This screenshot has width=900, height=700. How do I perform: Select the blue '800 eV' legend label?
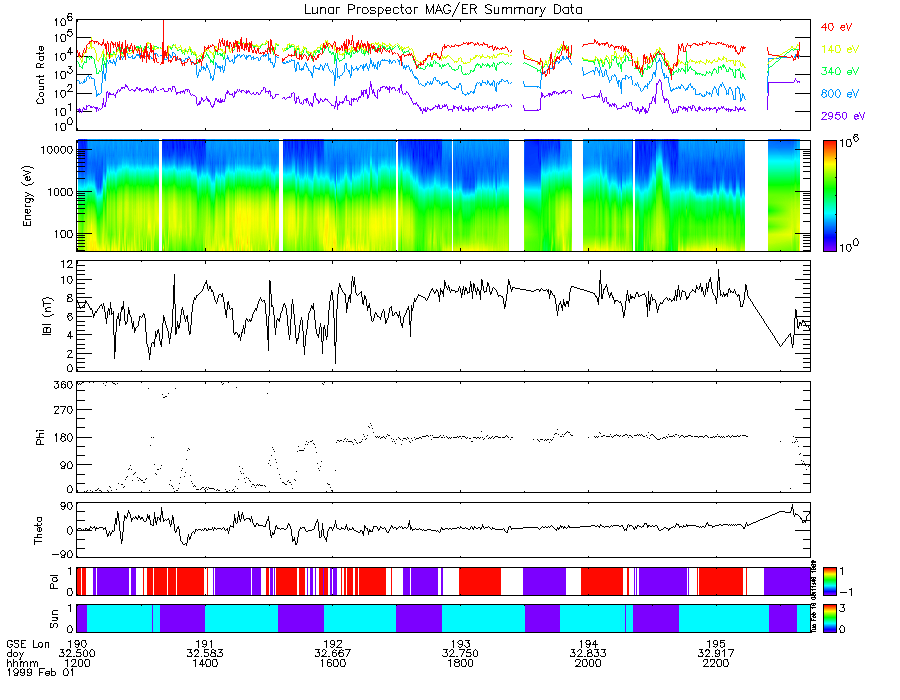(x=840, y=94)
